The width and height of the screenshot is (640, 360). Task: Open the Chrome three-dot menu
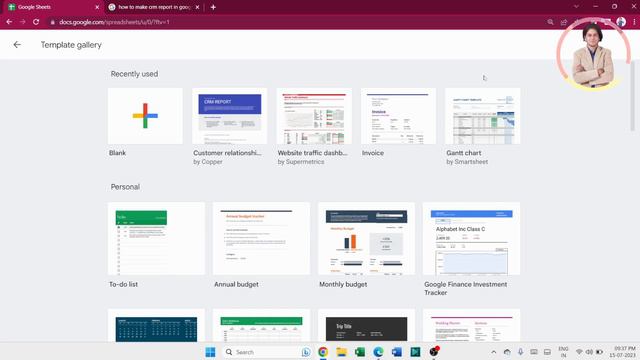pyautogui.click(x=634, y=22)
